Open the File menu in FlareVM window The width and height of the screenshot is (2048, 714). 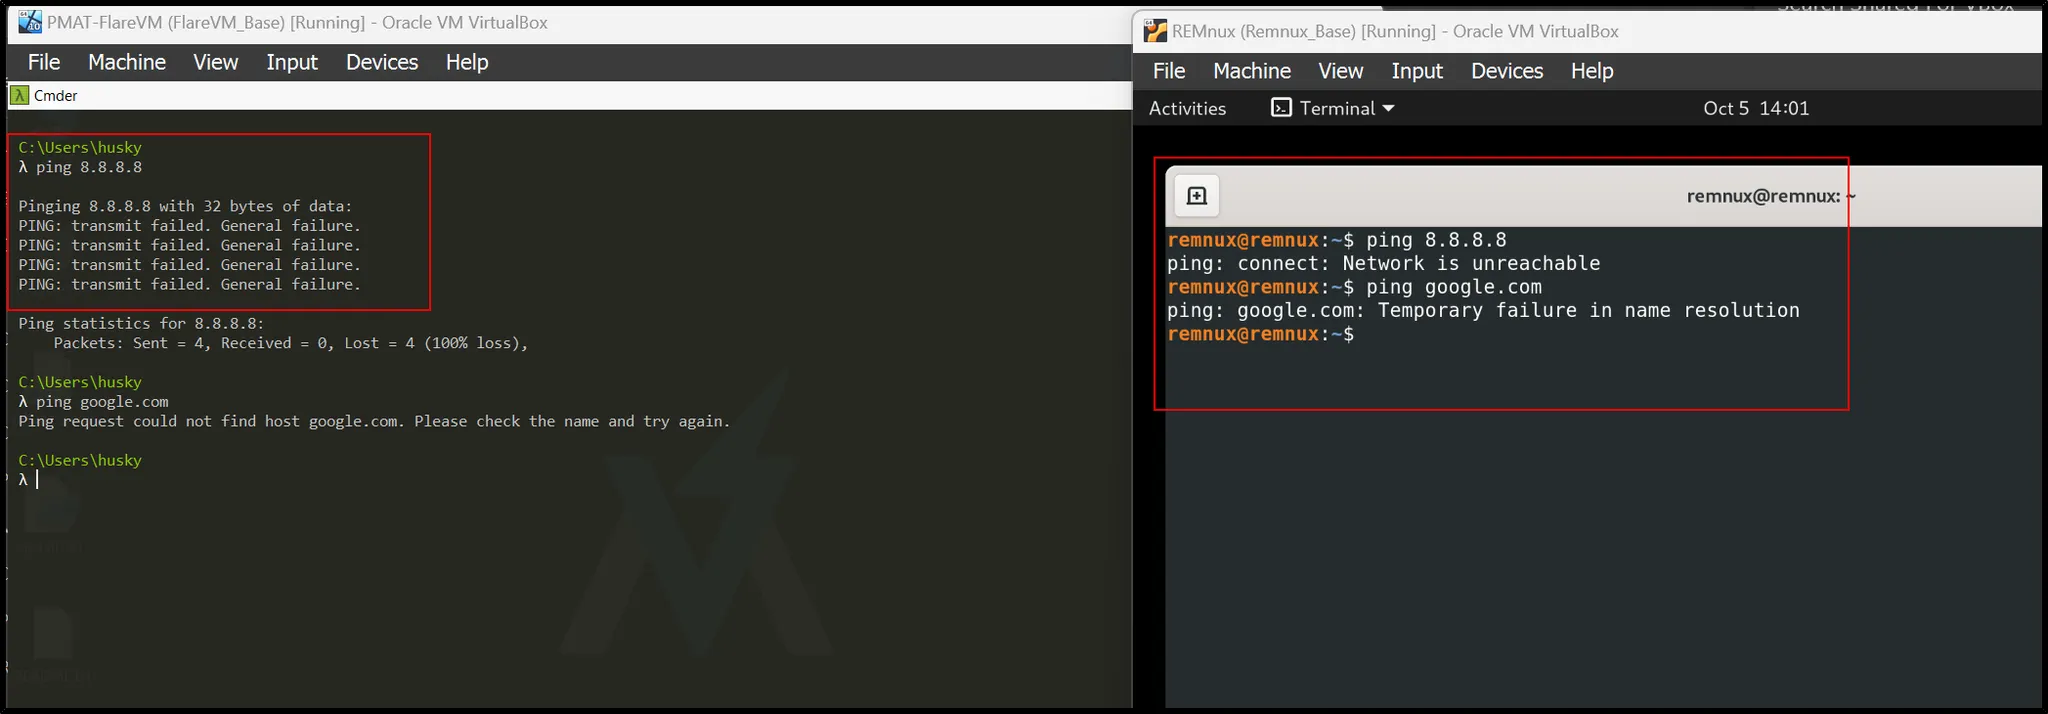(x=44, y=62)
